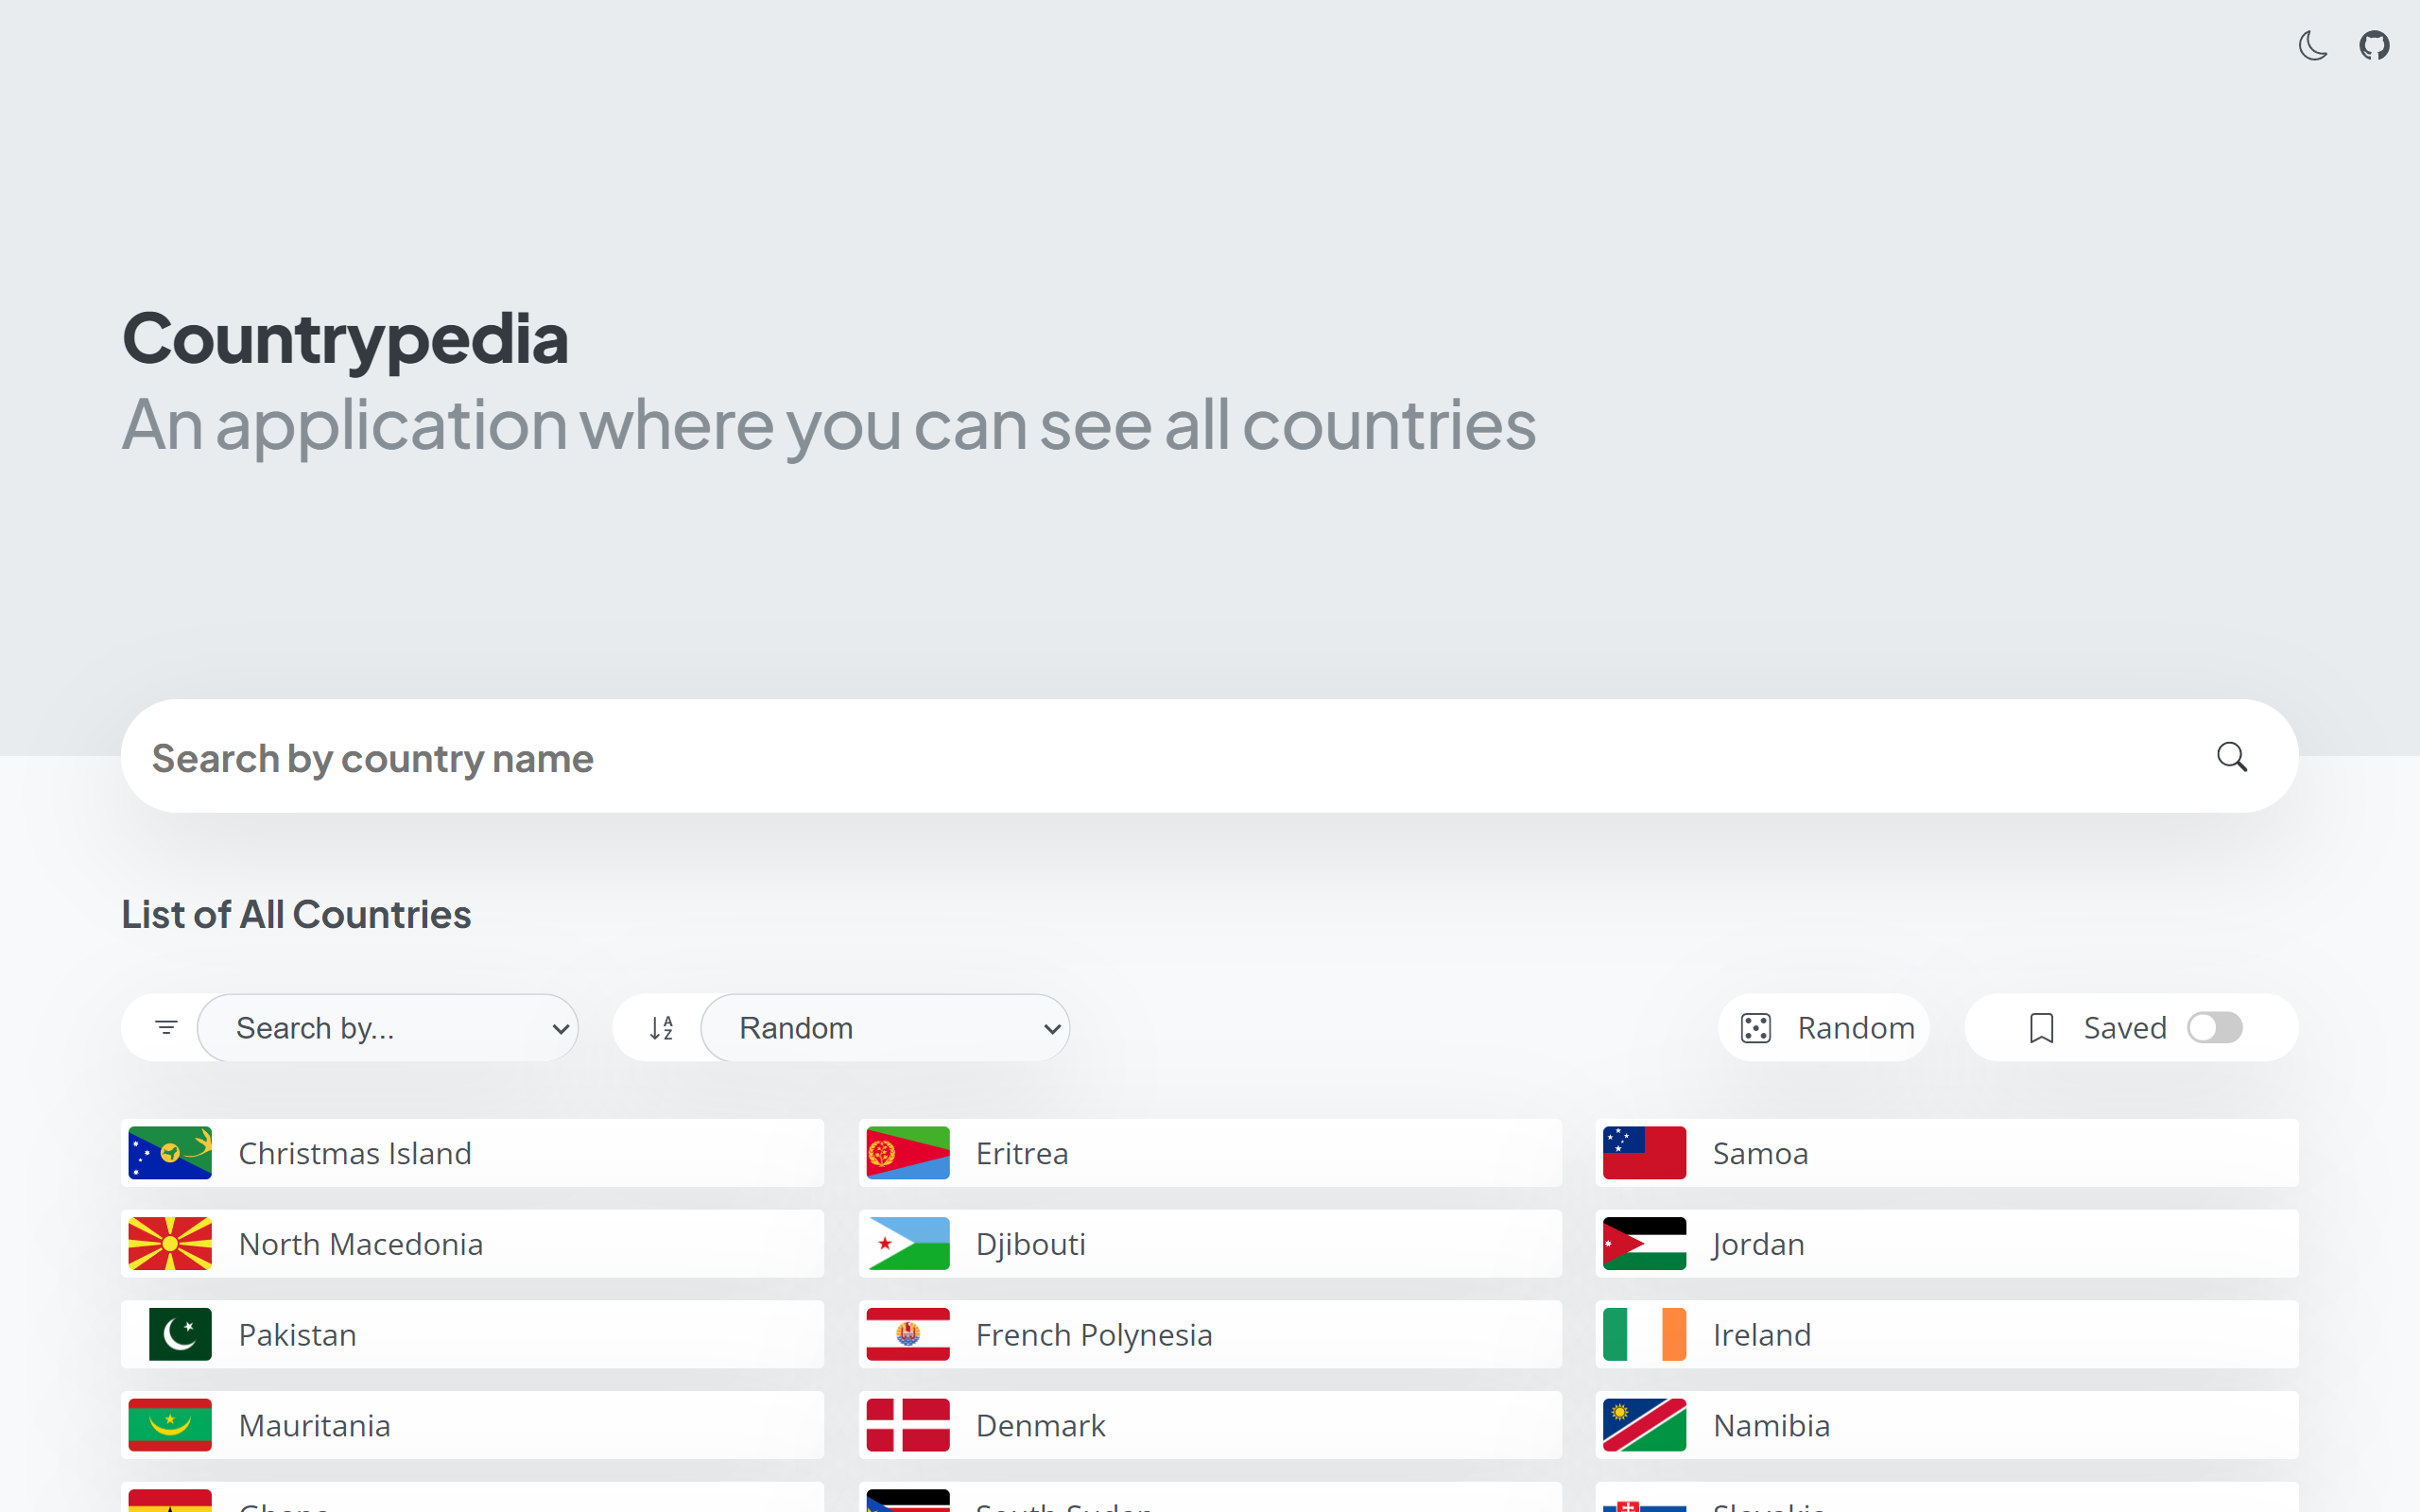2420x1512 pixels.
Task: Click the bookmark icon next to Saved
Action: click(2040, 1027)
